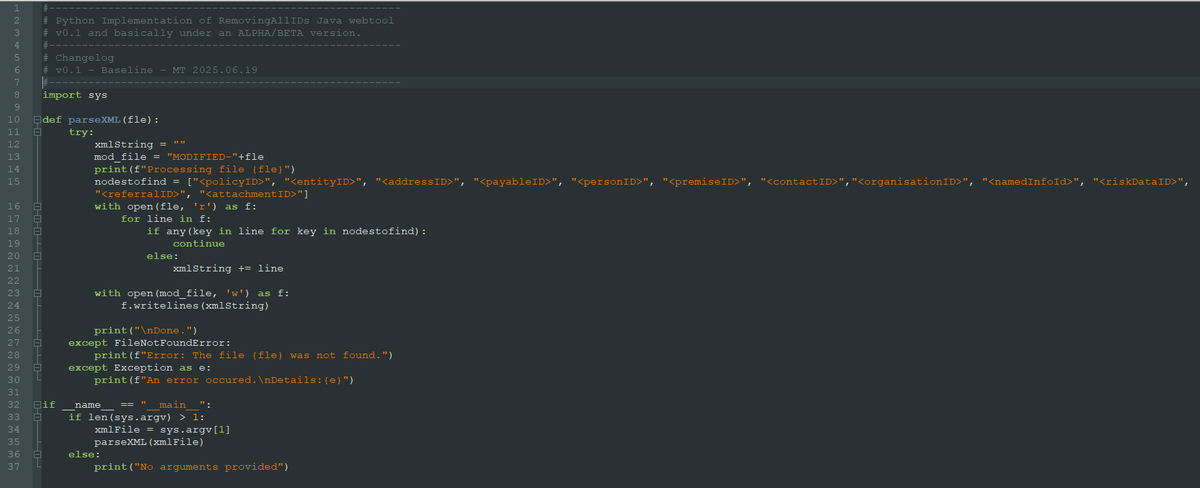Fold the else block on line 36
The height and width of the screenshot is (488, 1200).
pyautogui.click(x=37, y=454)
